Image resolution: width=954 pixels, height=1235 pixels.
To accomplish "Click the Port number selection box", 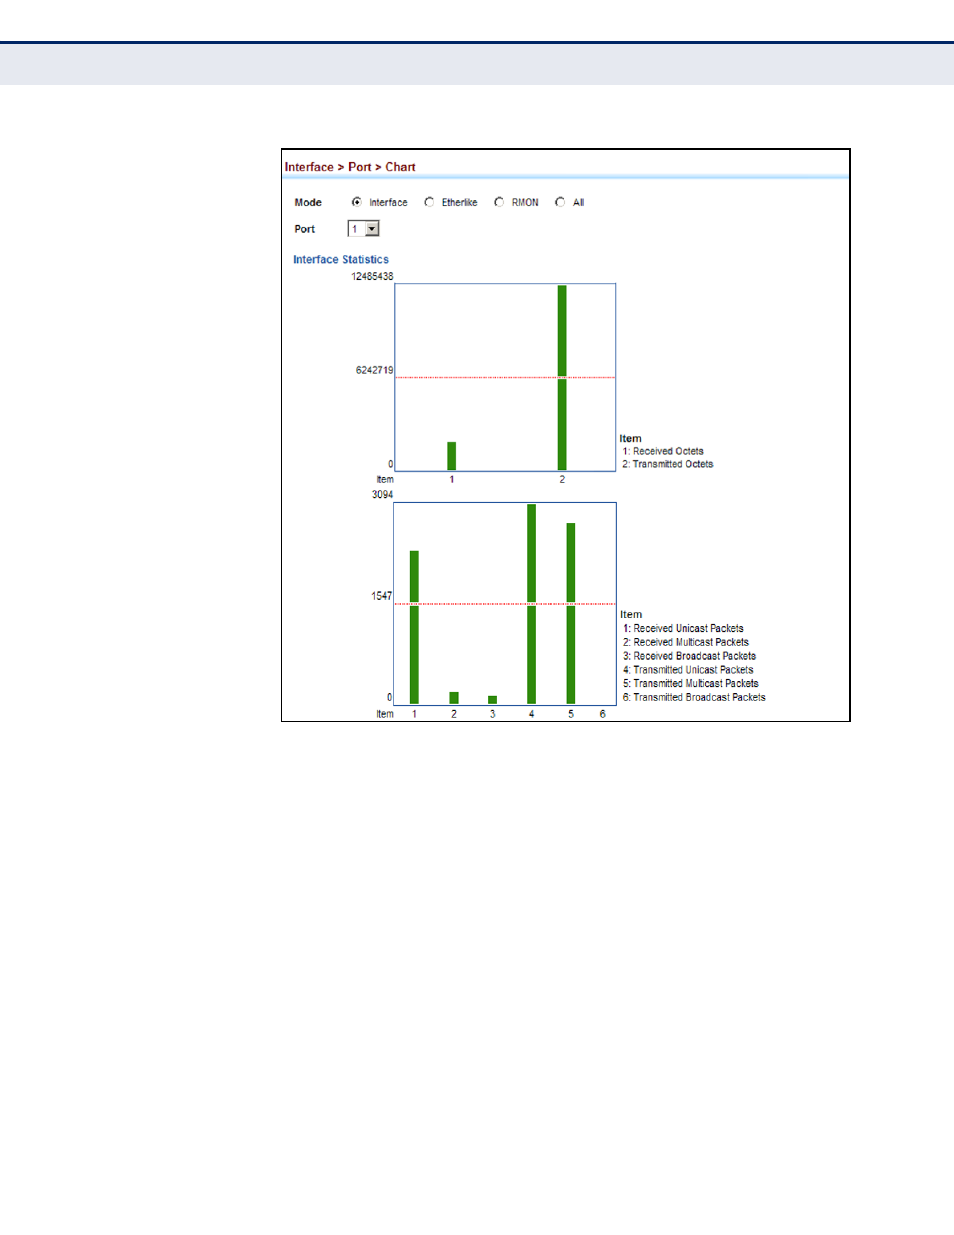I will pos(356,229).
